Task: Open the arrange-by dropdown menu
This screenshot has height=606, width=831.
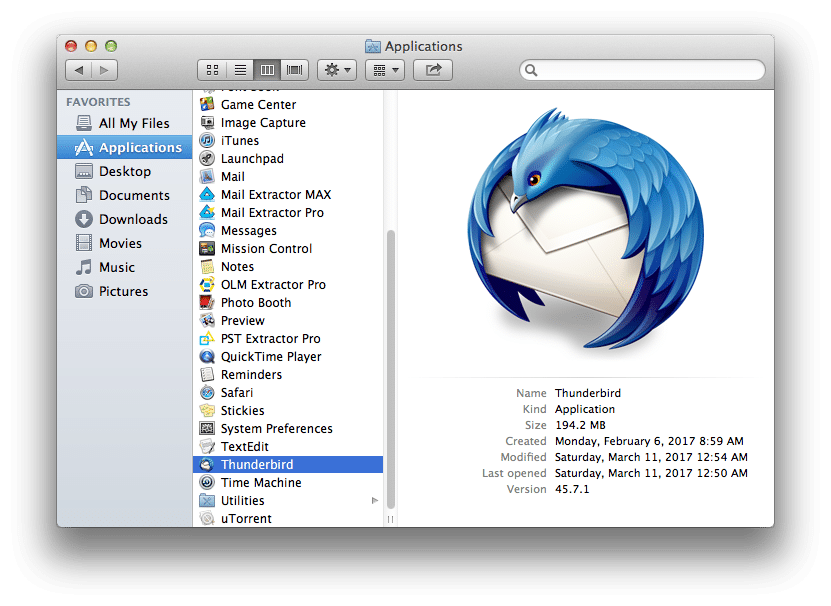Action: 384,69
